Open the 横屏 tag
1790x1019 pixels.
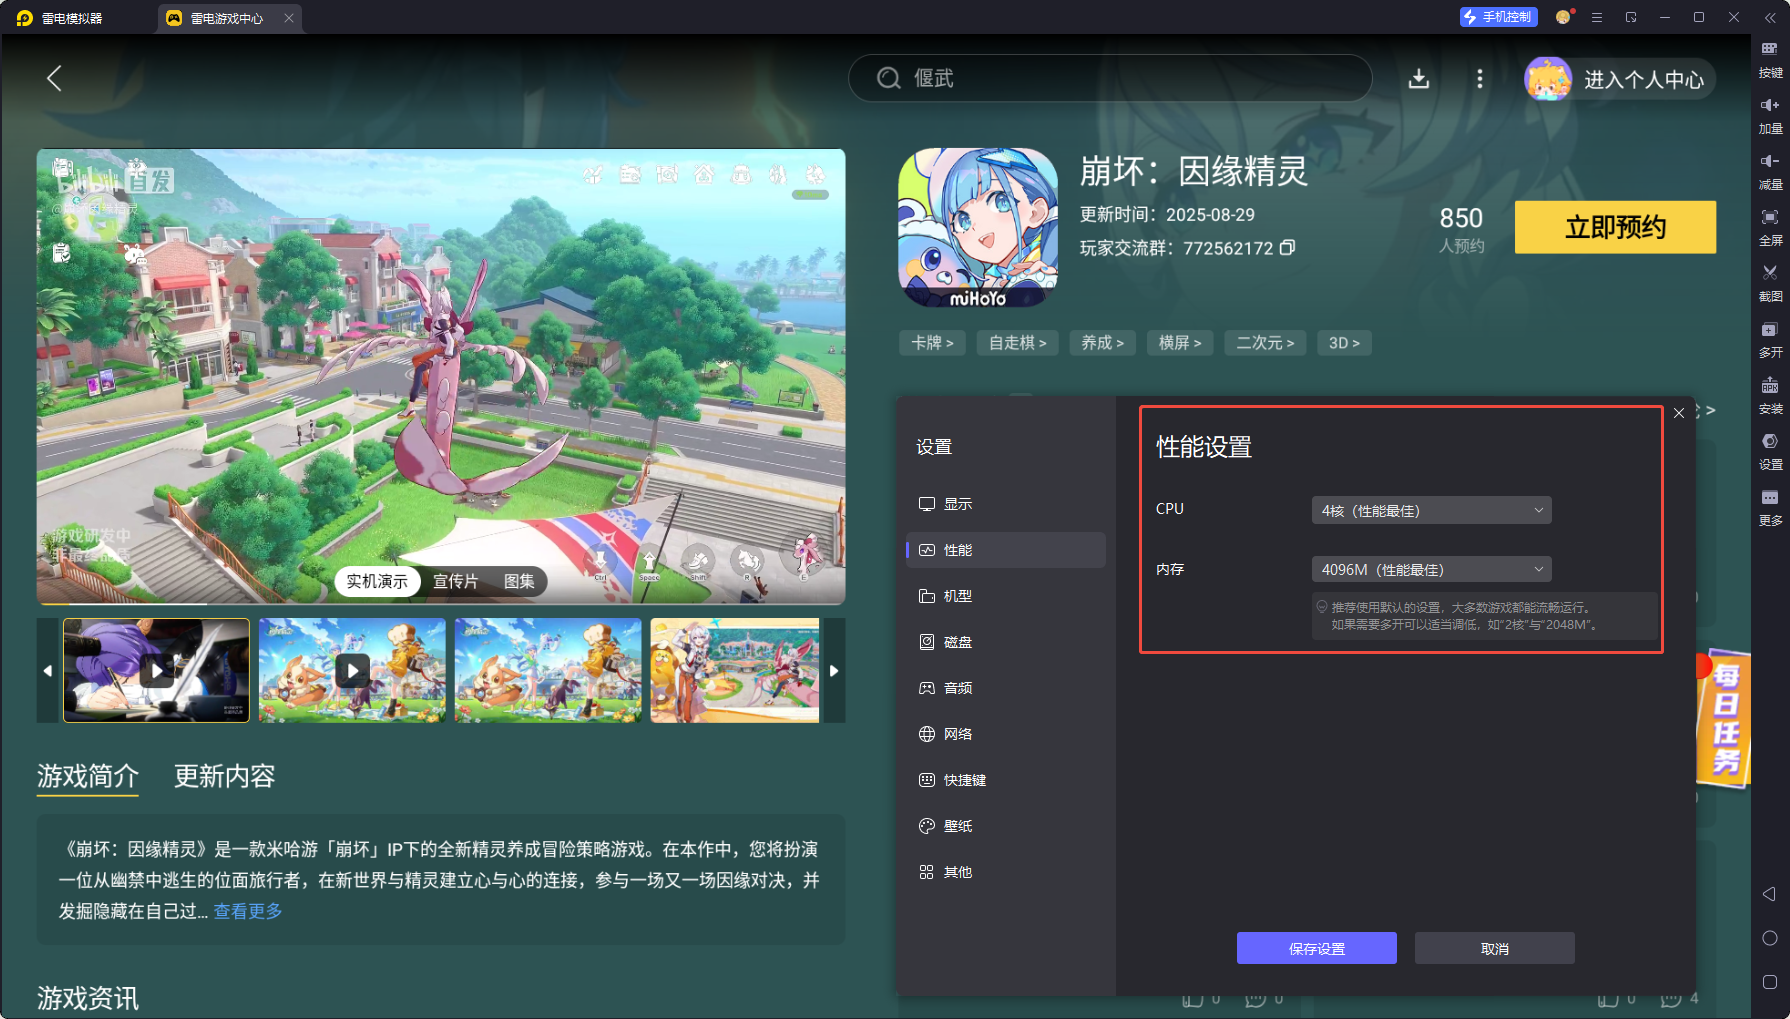click(x=1180, y=343)
